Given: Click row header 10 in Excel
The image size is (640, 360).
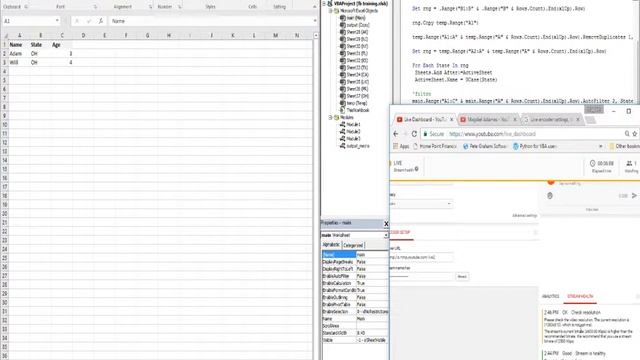Looking at the screenshot, I should click(x=4, y=125).
